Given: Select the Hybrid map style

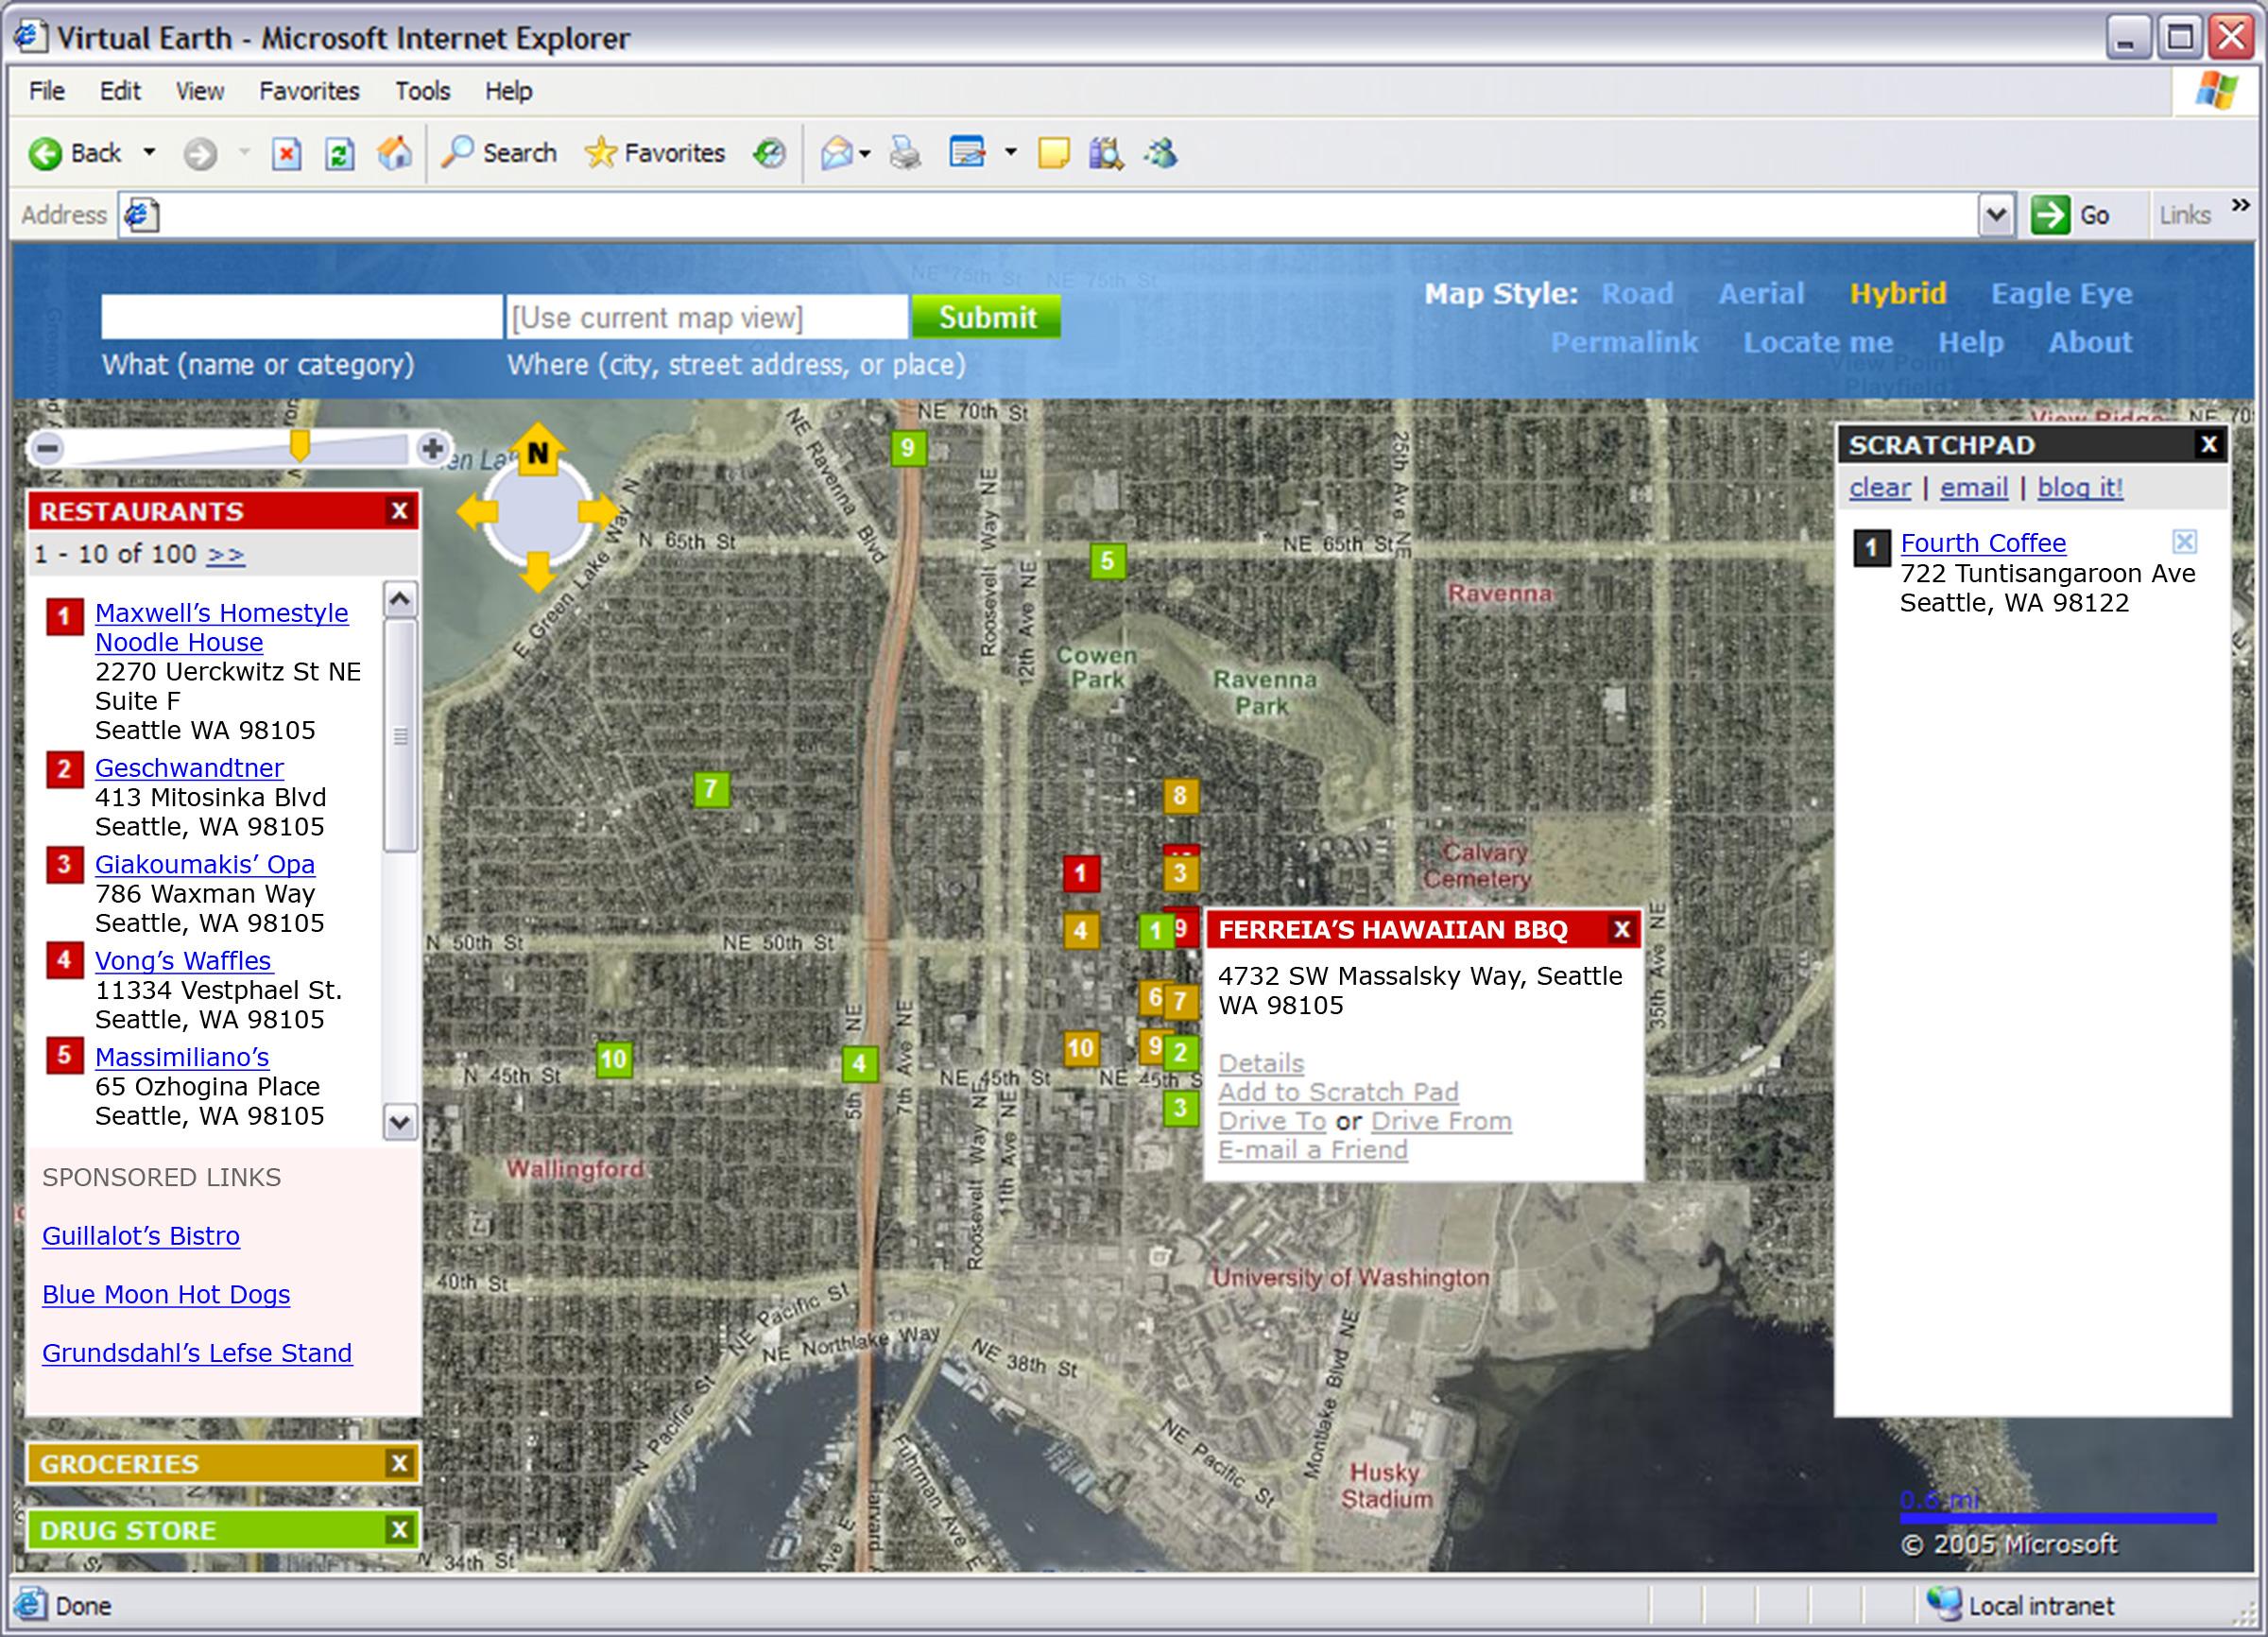Looking at the screenshot, I should click(1898, 293).
